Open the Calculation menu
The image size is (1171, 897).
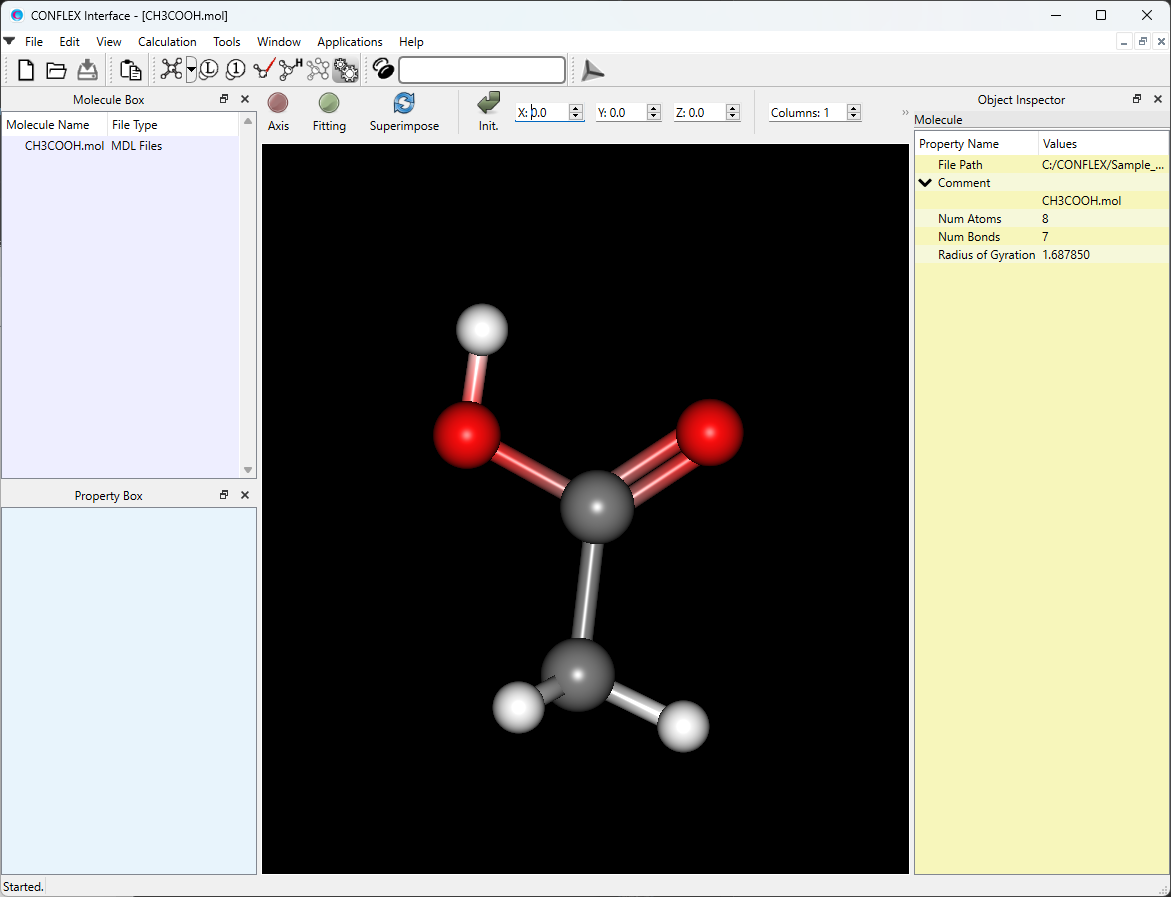click(166, 42)
